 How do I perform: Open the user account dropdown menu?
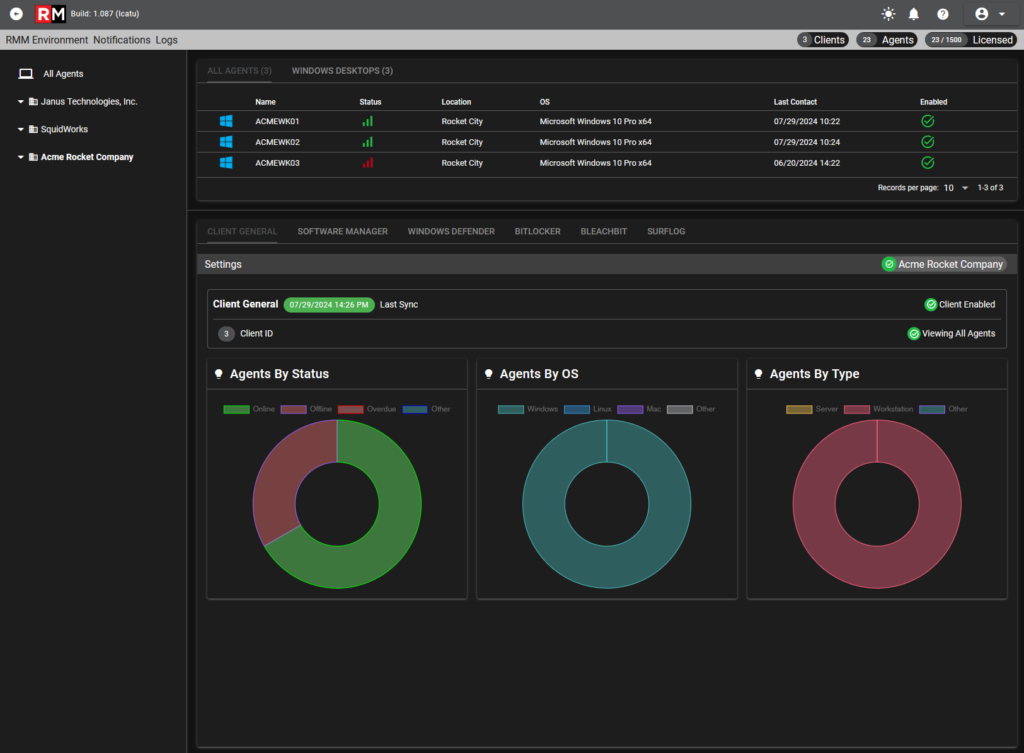click(989, 14)
